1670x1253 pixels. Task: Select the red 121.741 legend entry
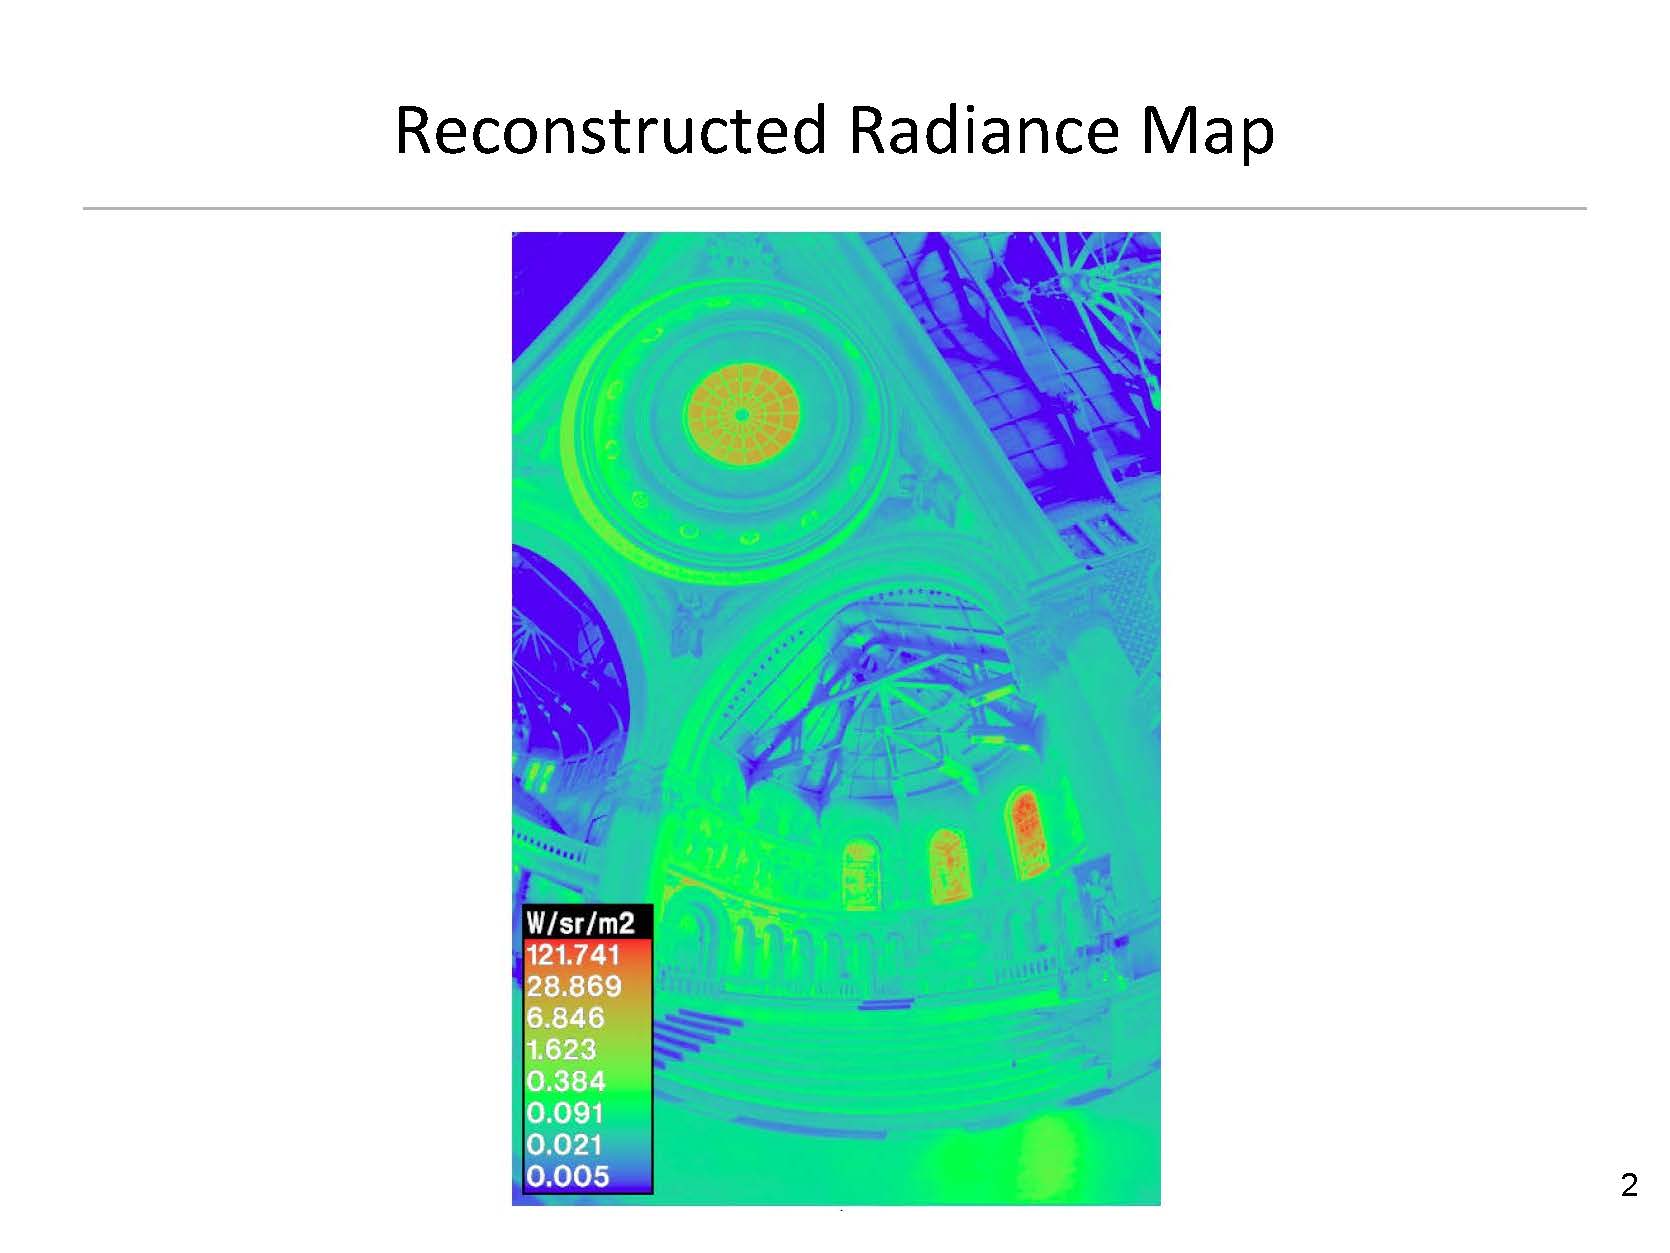pos(574,954)
